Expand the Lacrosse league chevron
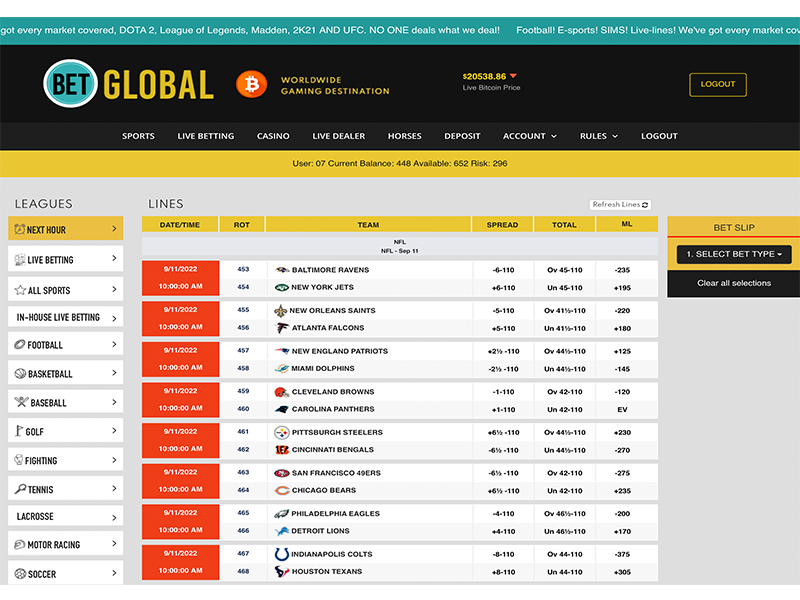The width and height of the screenshot is (800, 600). coord(114,517)
